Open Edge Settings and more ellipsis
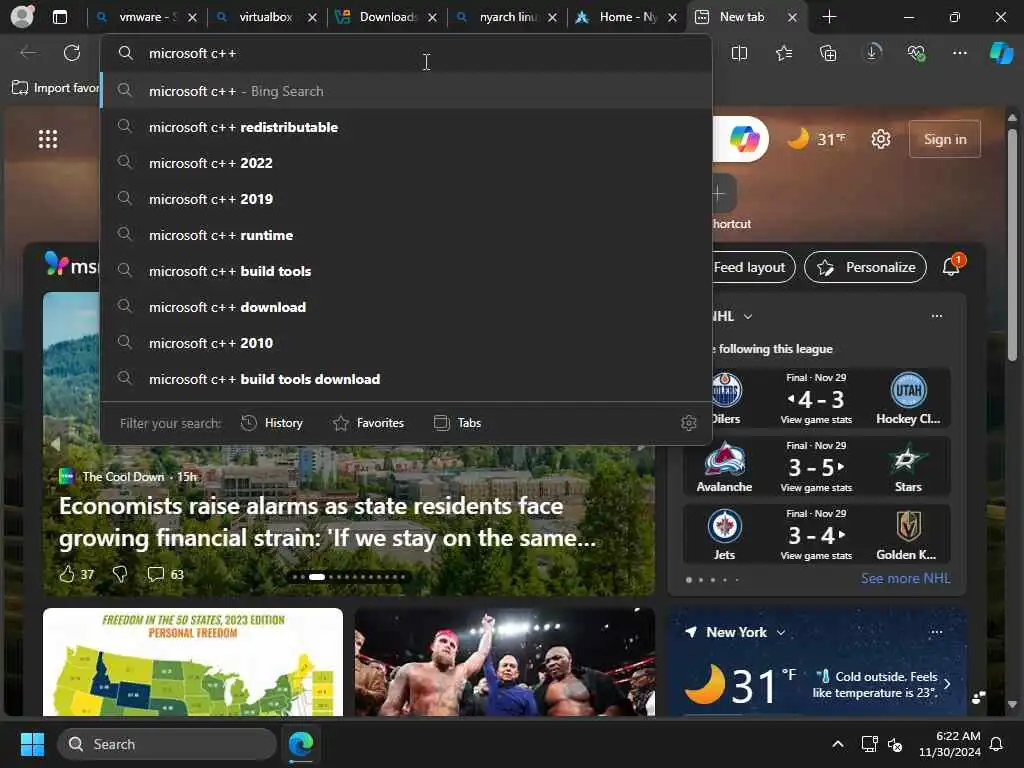The height and width of the screenshot is (768, 1024). click(960, 53)
